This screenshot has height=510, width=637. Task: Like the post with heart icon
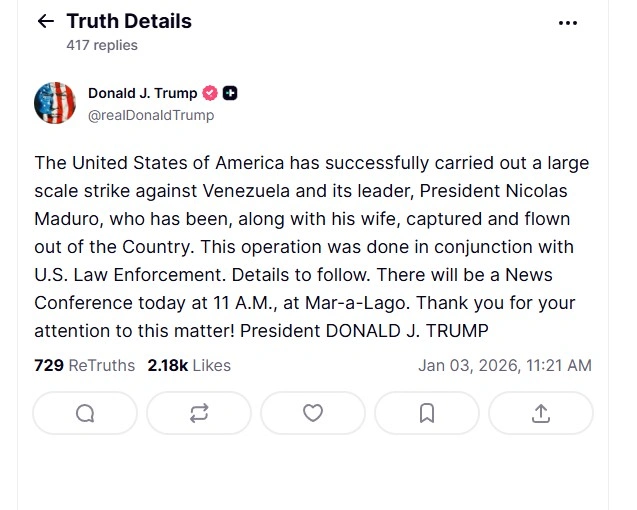(313, 413)
